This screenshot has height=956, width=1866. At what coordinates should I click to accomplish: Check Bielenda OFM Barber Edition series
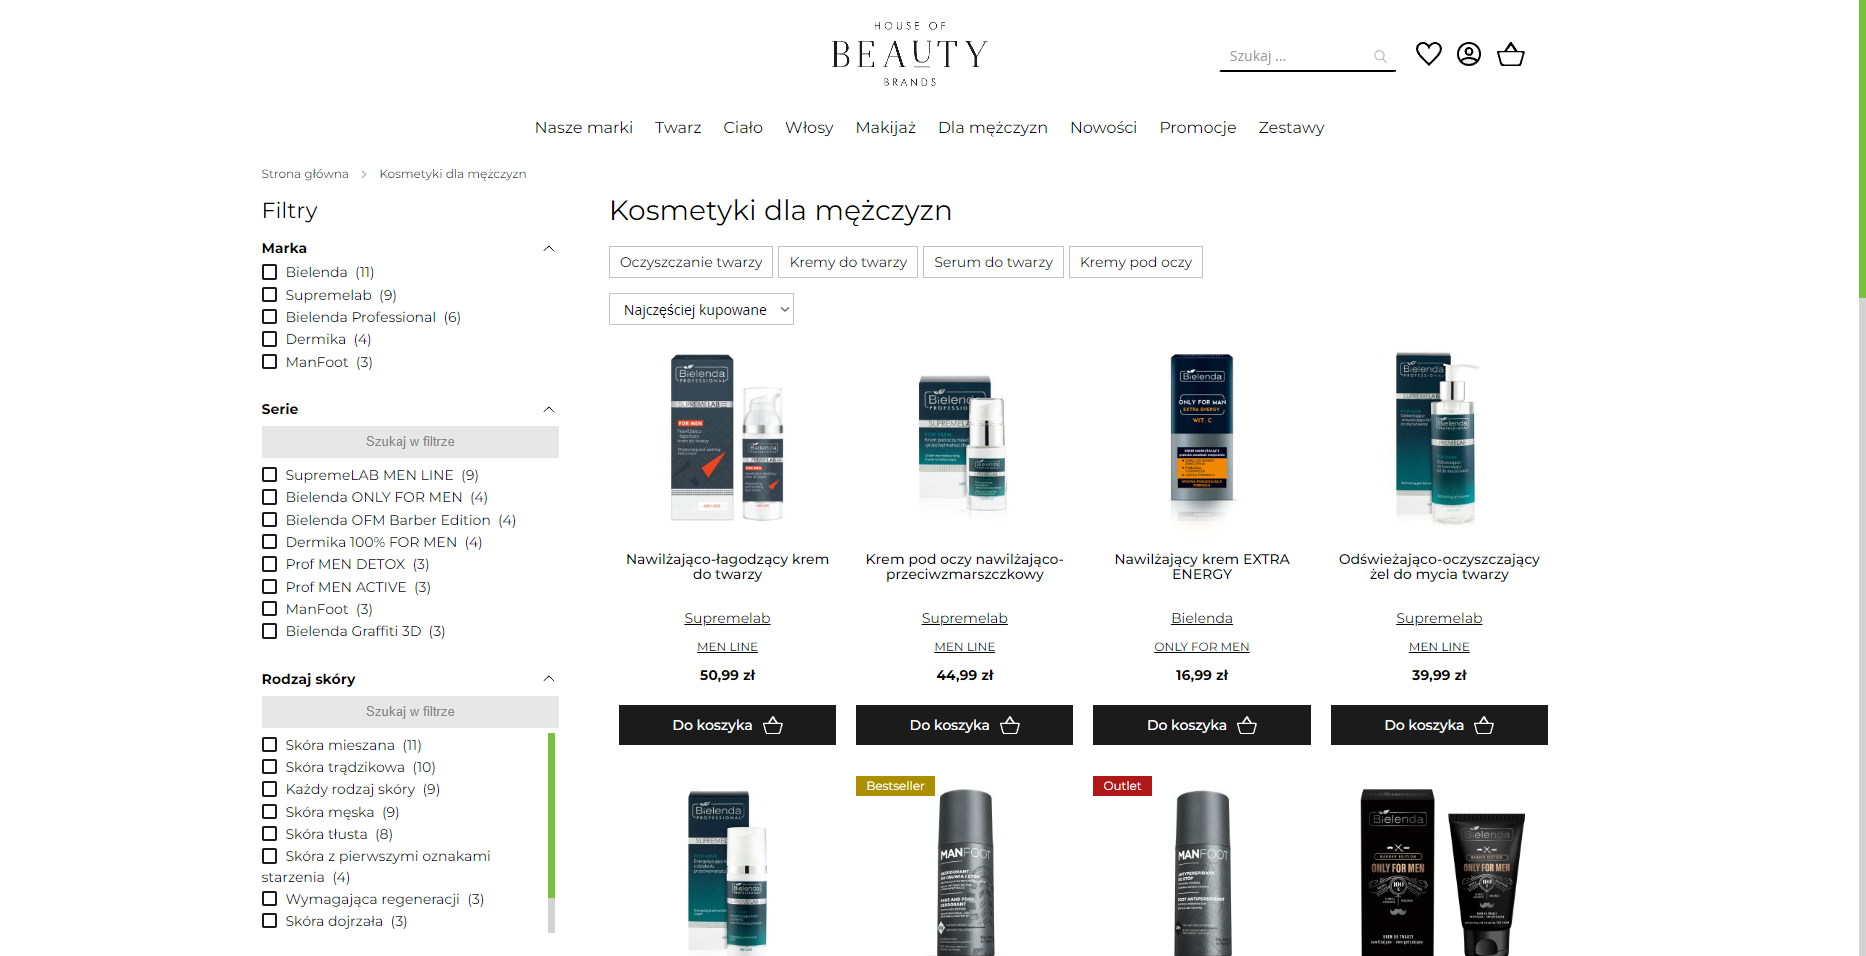270,520
